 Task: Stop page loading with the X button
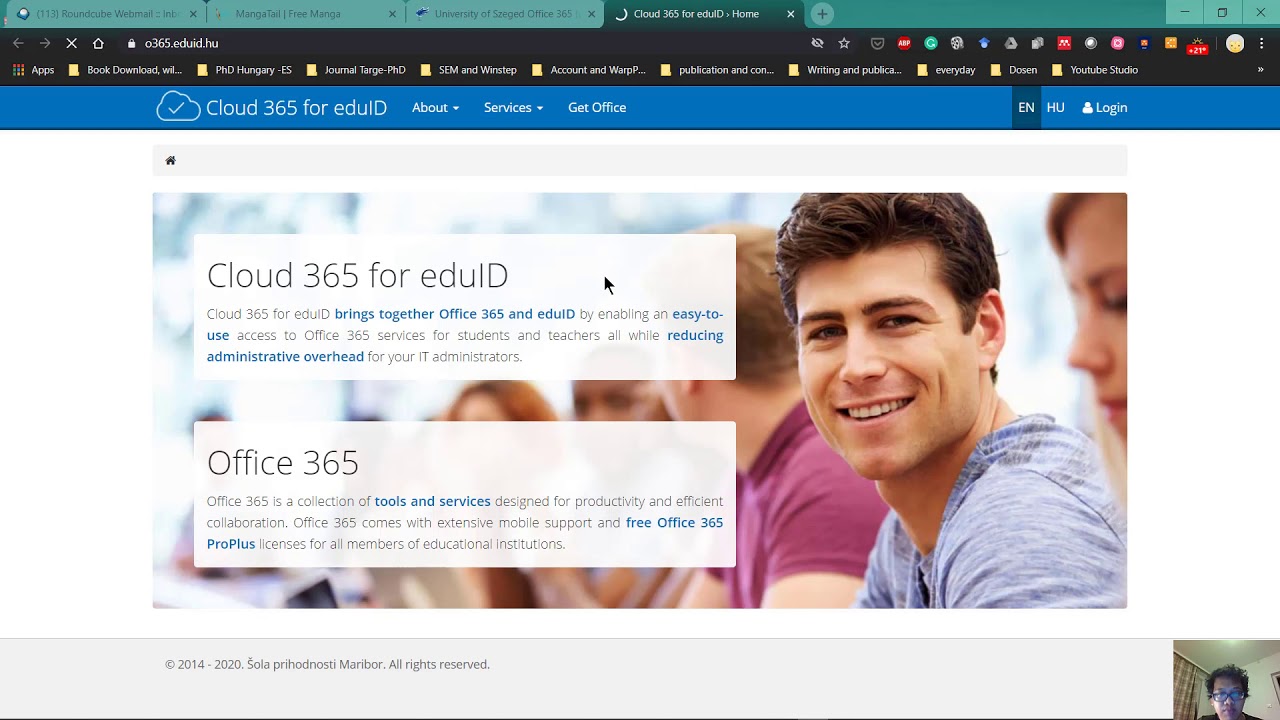(x=71, y=43)
